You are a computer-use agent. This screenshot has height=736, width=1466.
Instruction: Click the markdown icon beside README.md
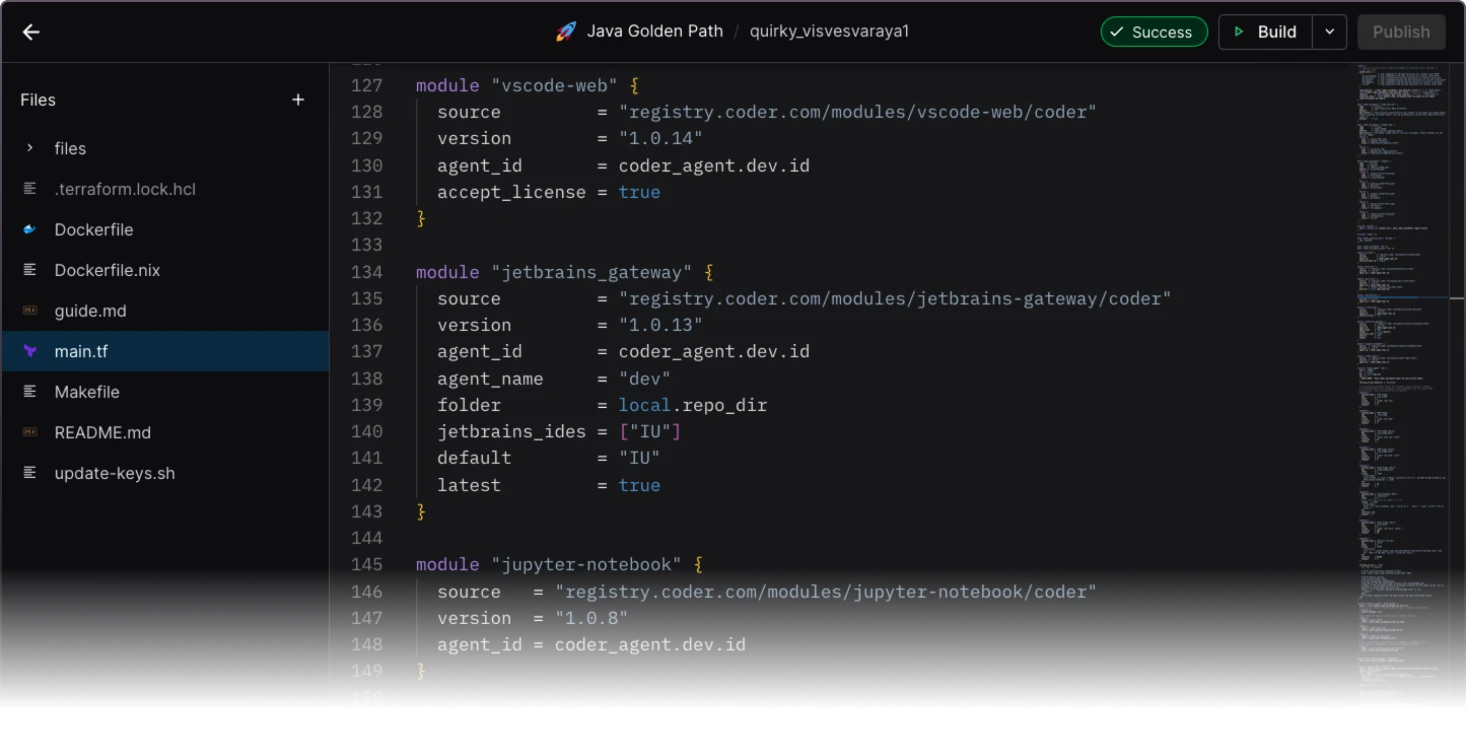30,433
